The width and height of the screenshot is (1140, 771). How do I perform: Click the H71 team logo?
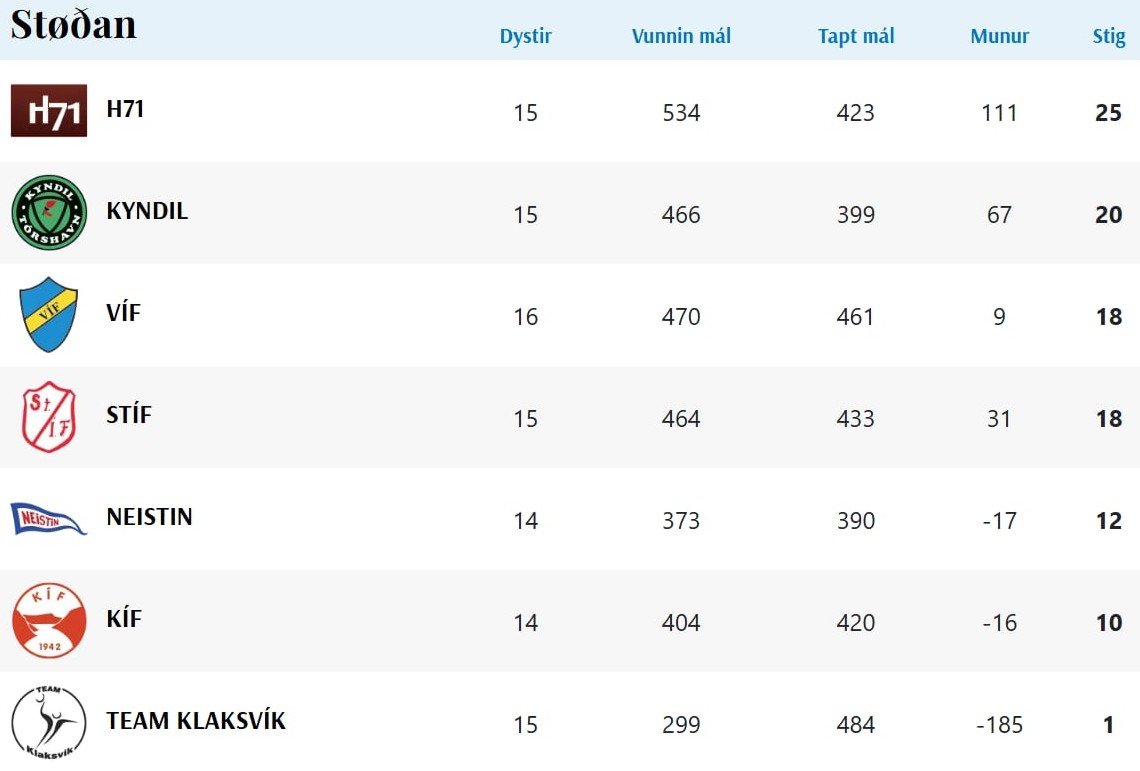49,110
